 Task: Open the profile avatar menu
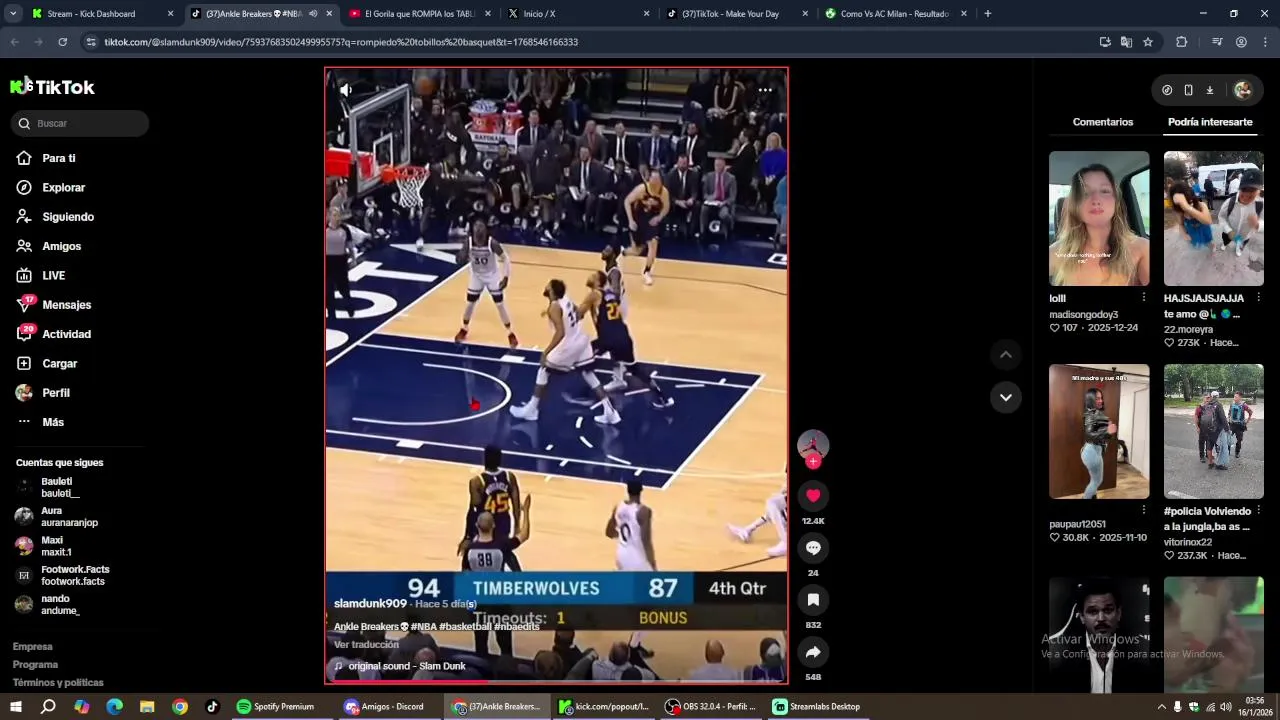pyautogui.click(x=1243, y=90)
